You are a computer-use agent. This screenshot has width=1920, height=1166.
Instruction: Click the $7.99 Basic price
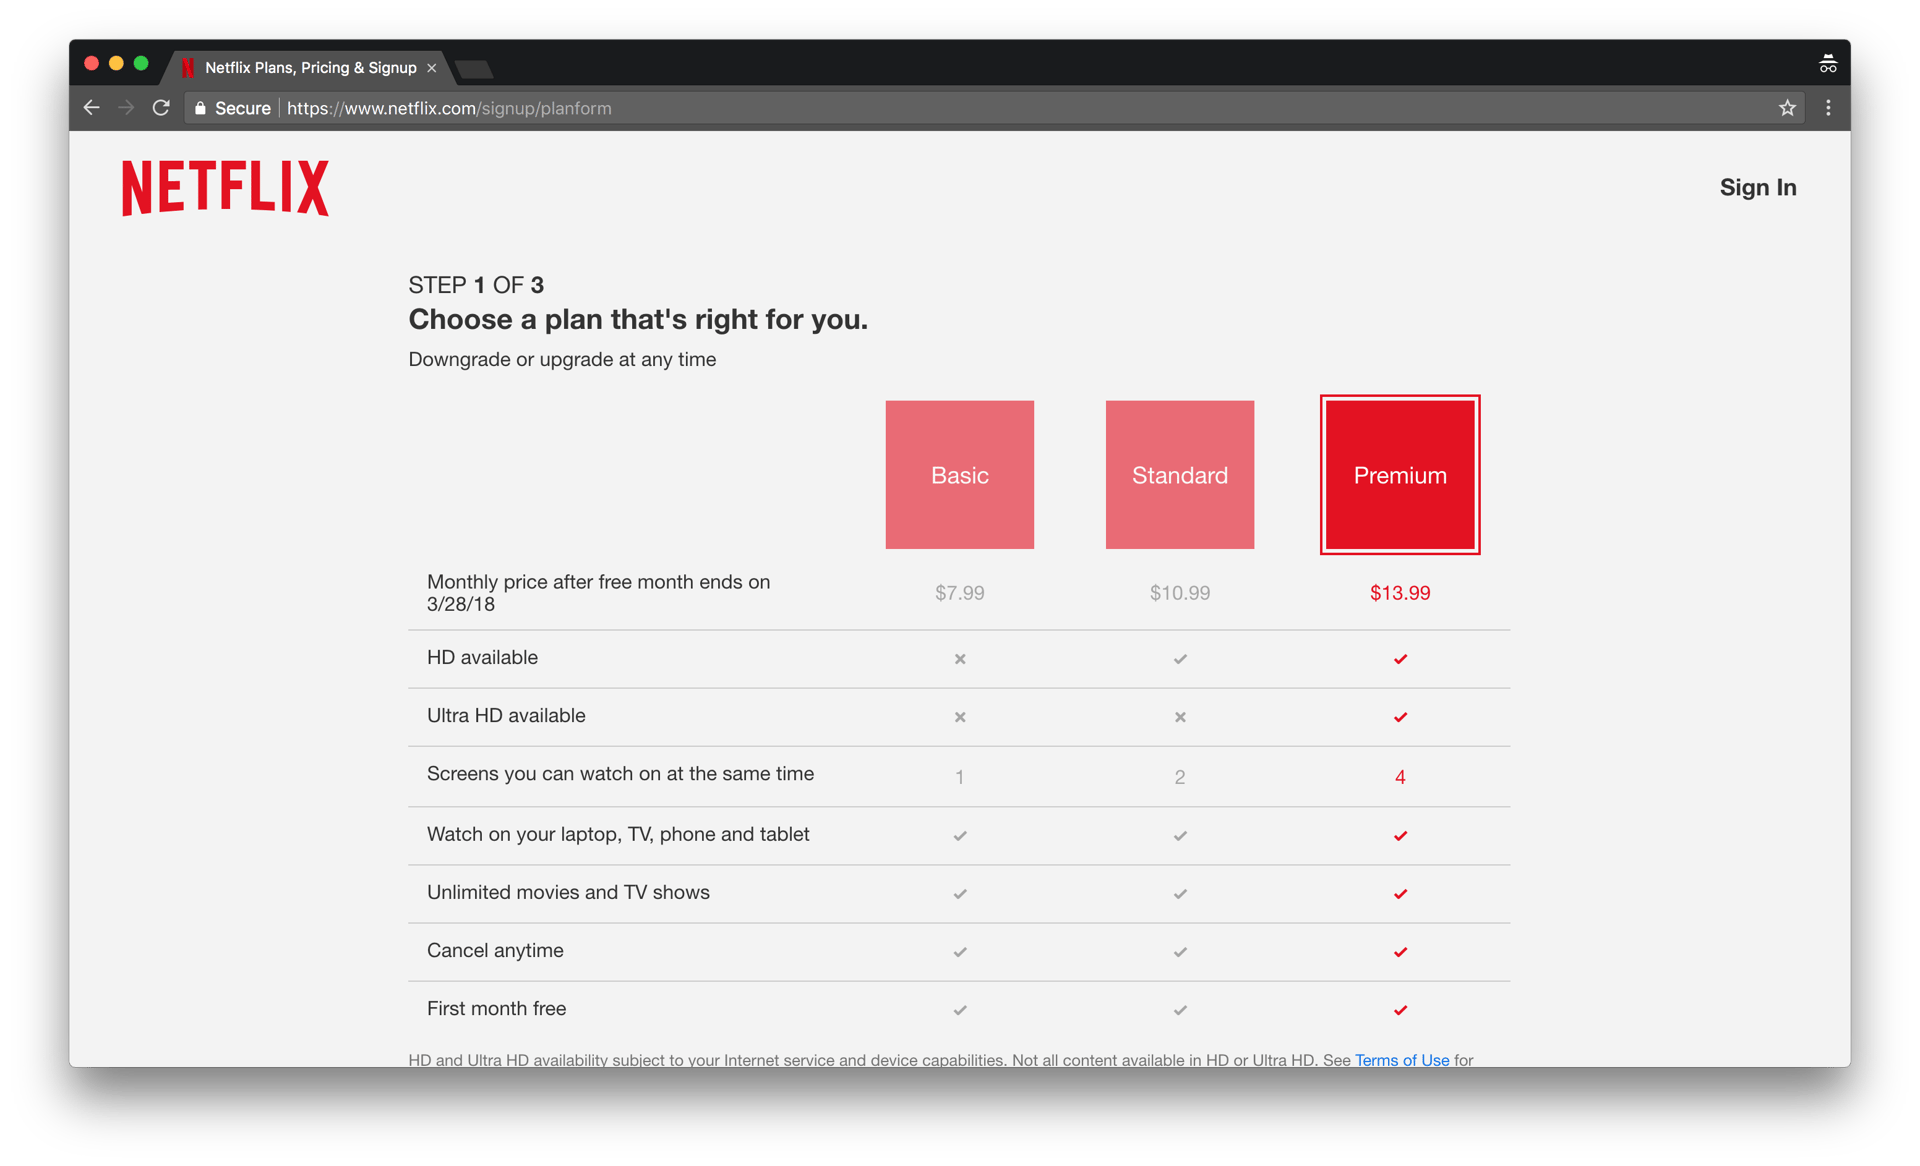959,593
